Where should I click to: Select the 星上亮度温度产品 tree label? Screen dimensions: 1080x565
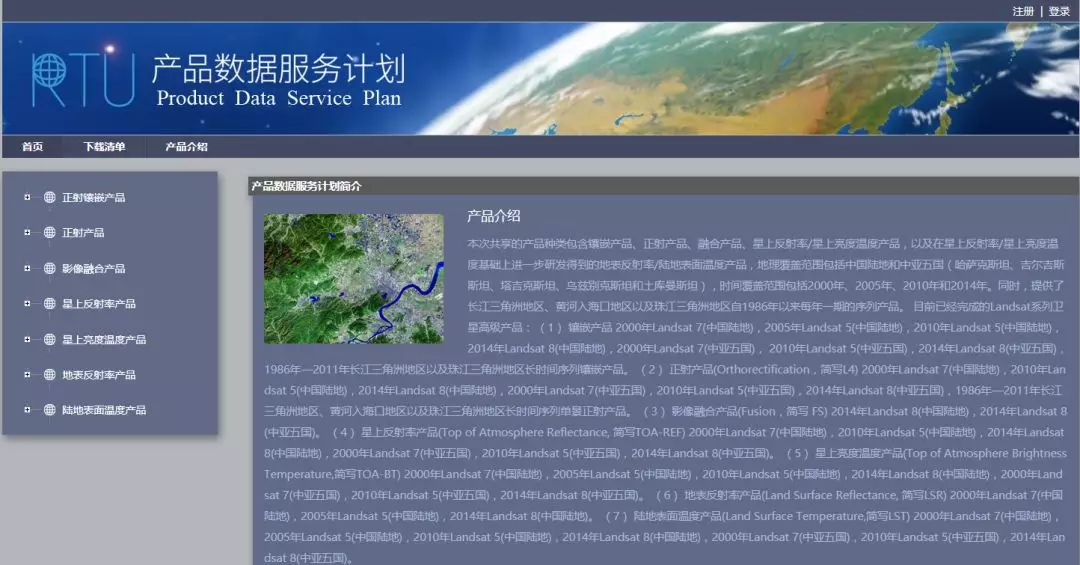coord(104,340)
